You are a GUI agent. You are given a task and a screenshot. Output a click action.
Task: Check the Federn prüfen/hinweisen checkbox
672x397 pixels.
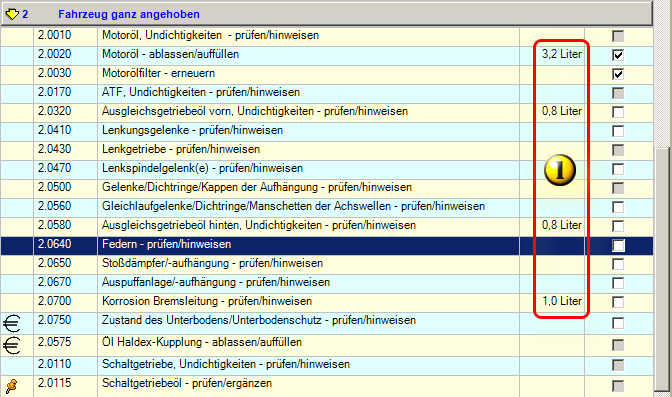(x=618, y=245)
